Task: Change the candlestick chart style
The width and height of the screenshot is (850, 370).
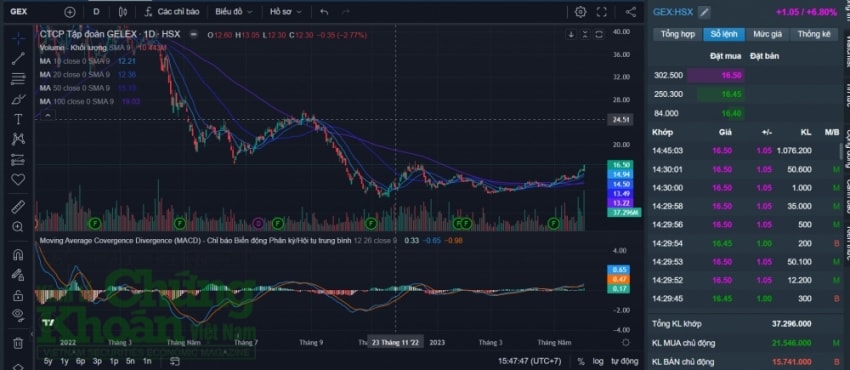Action: [x=123, y=11]
